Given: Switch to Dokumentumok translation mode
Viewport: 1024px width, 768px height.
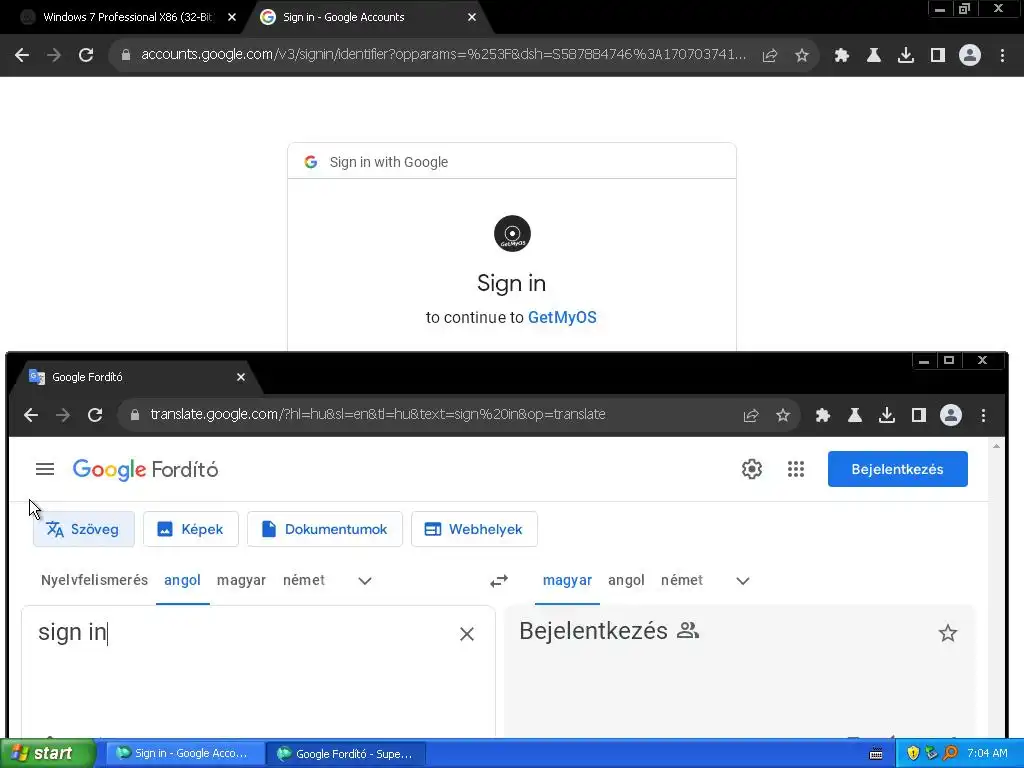Looking at the screenshot, I should point(325,529).
